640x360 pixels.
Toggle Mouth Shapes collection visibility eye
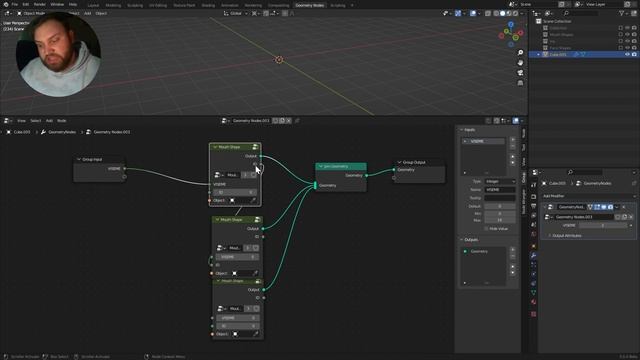627,35
